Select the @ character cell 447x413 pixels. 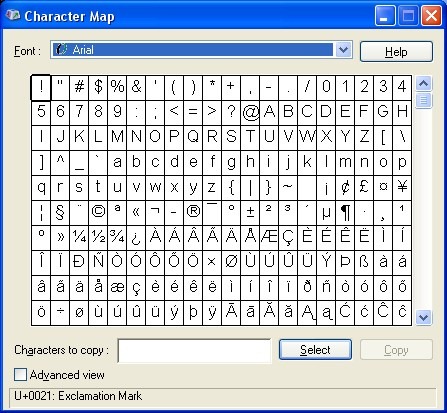pos(250,112)
